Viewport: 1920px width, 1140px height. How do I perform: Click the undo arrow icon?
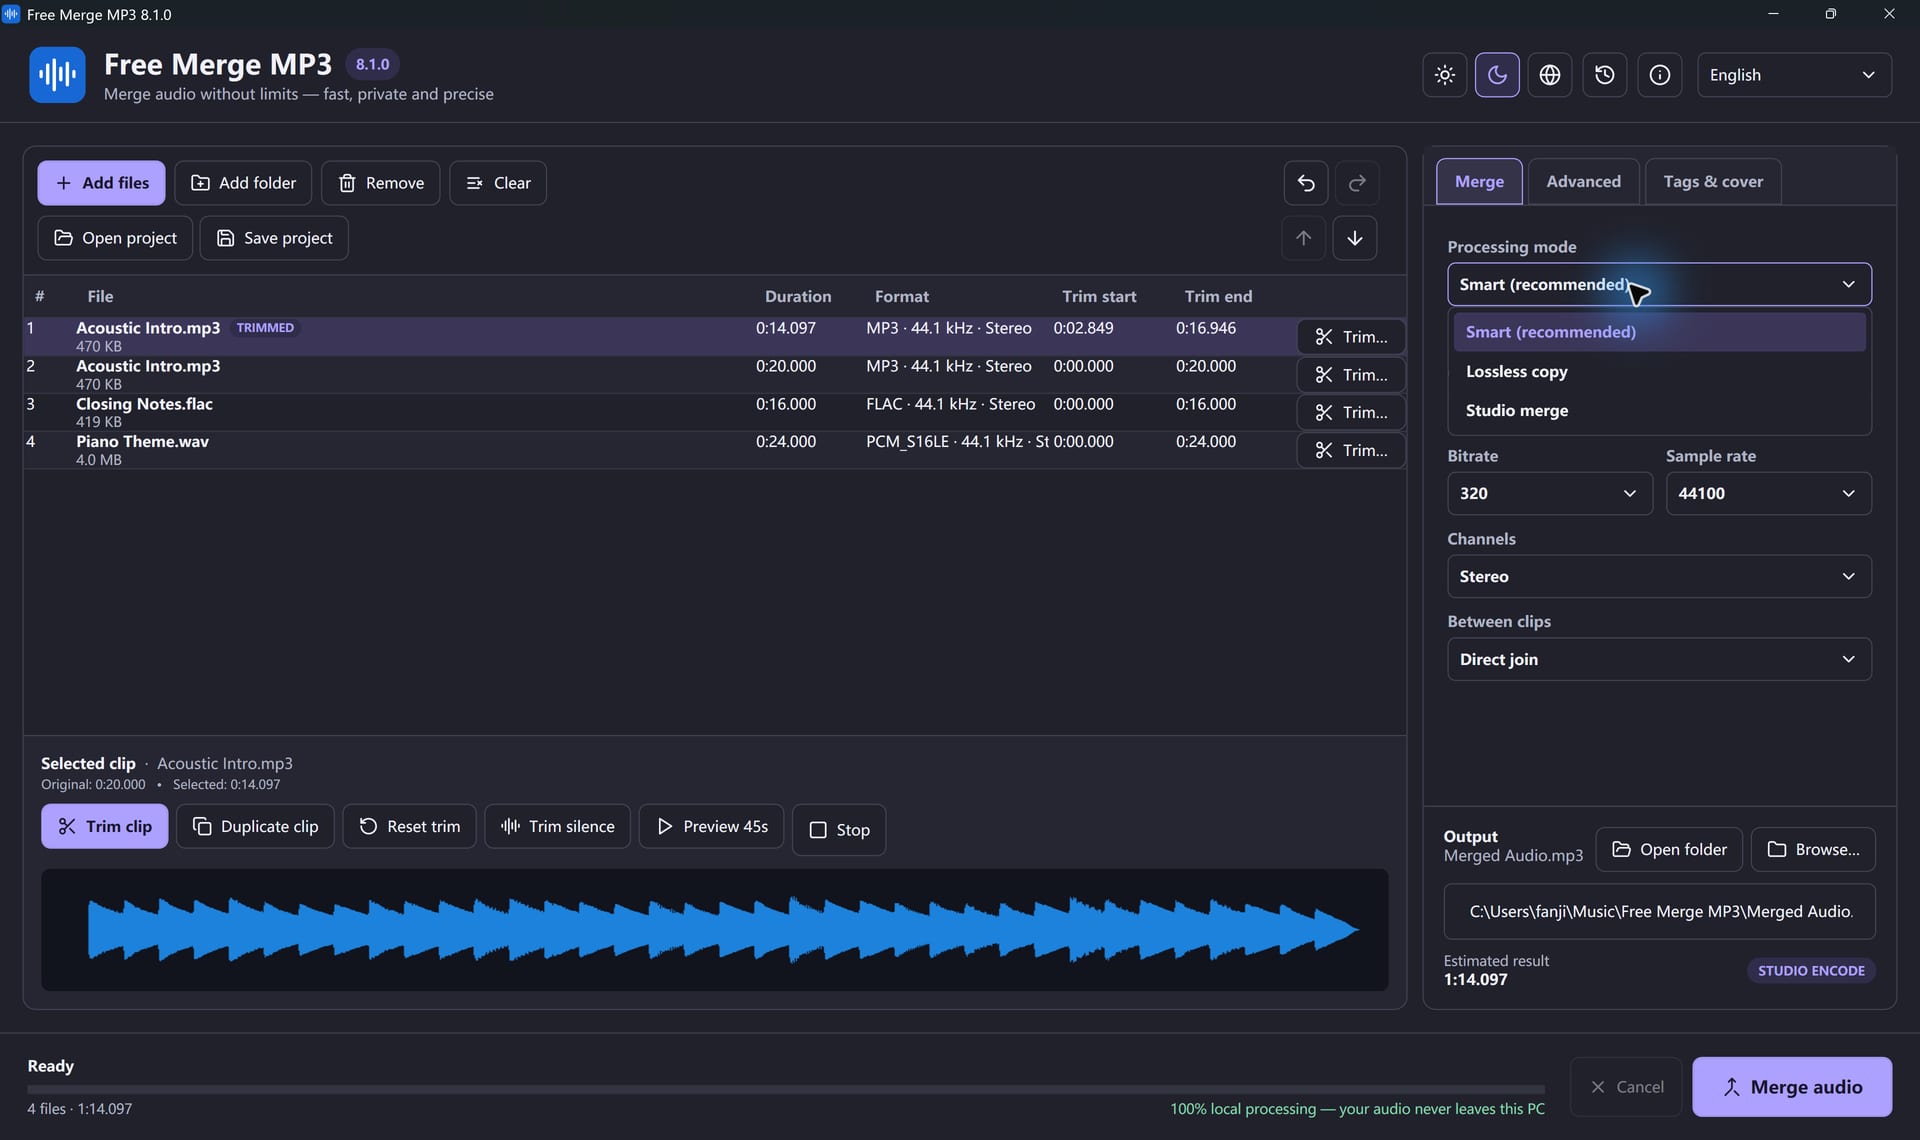point(1306,183)
